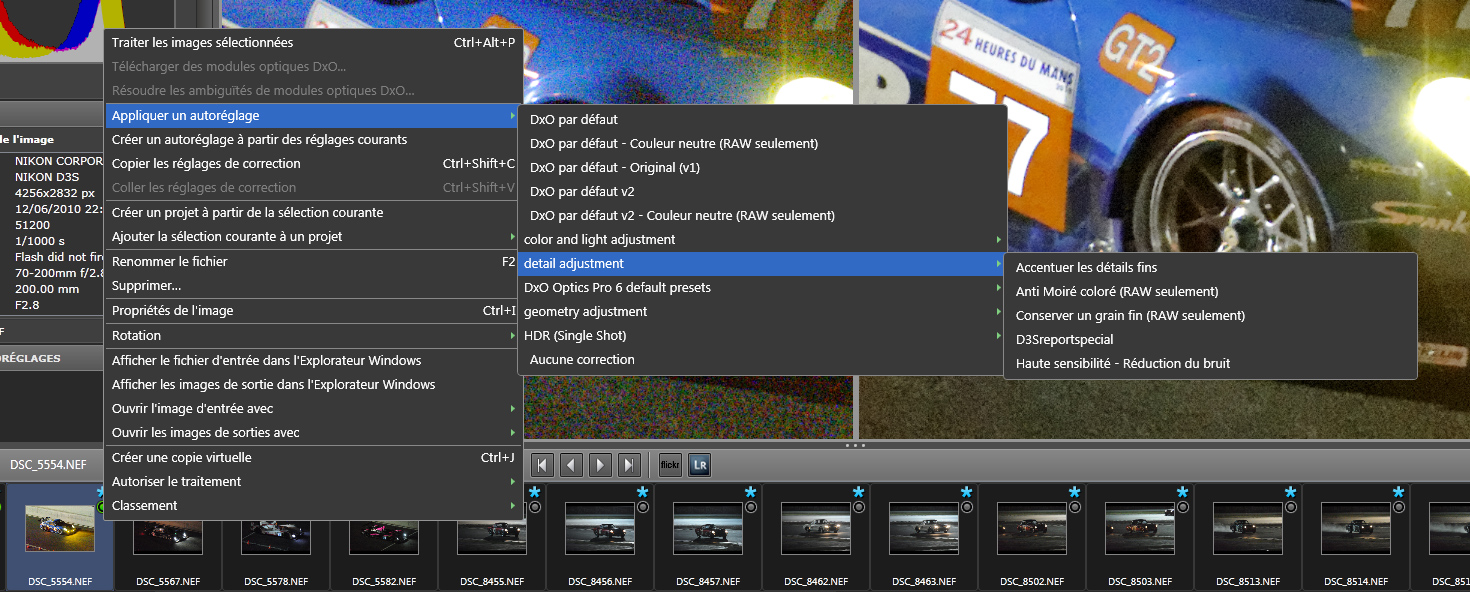Toggle processing circle on DSC_8502.NEF
Viewport: 1470px width, 592px height.
click(1075, 507)
